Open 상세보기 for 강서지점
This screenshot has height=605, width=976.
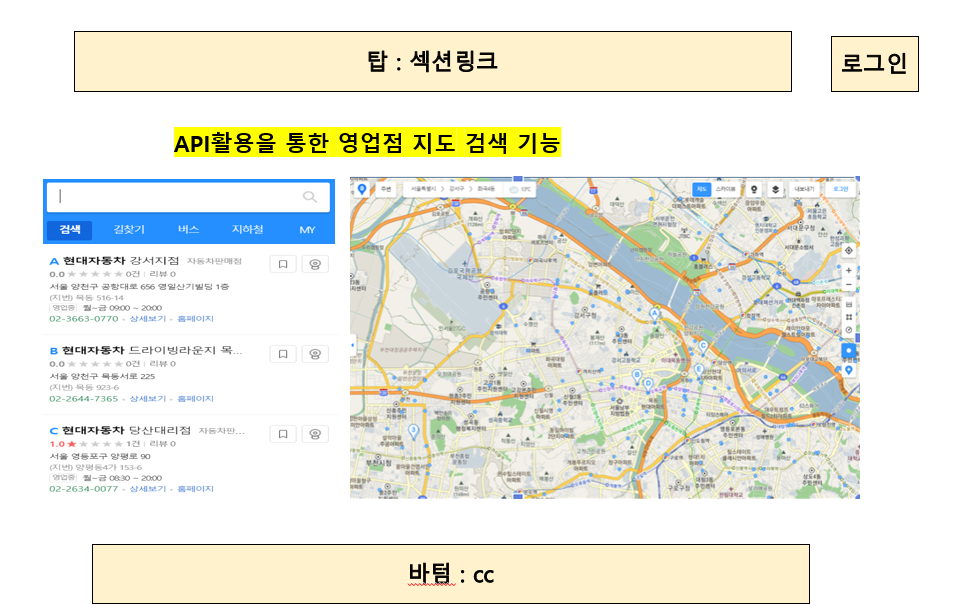tap(148, 319)
